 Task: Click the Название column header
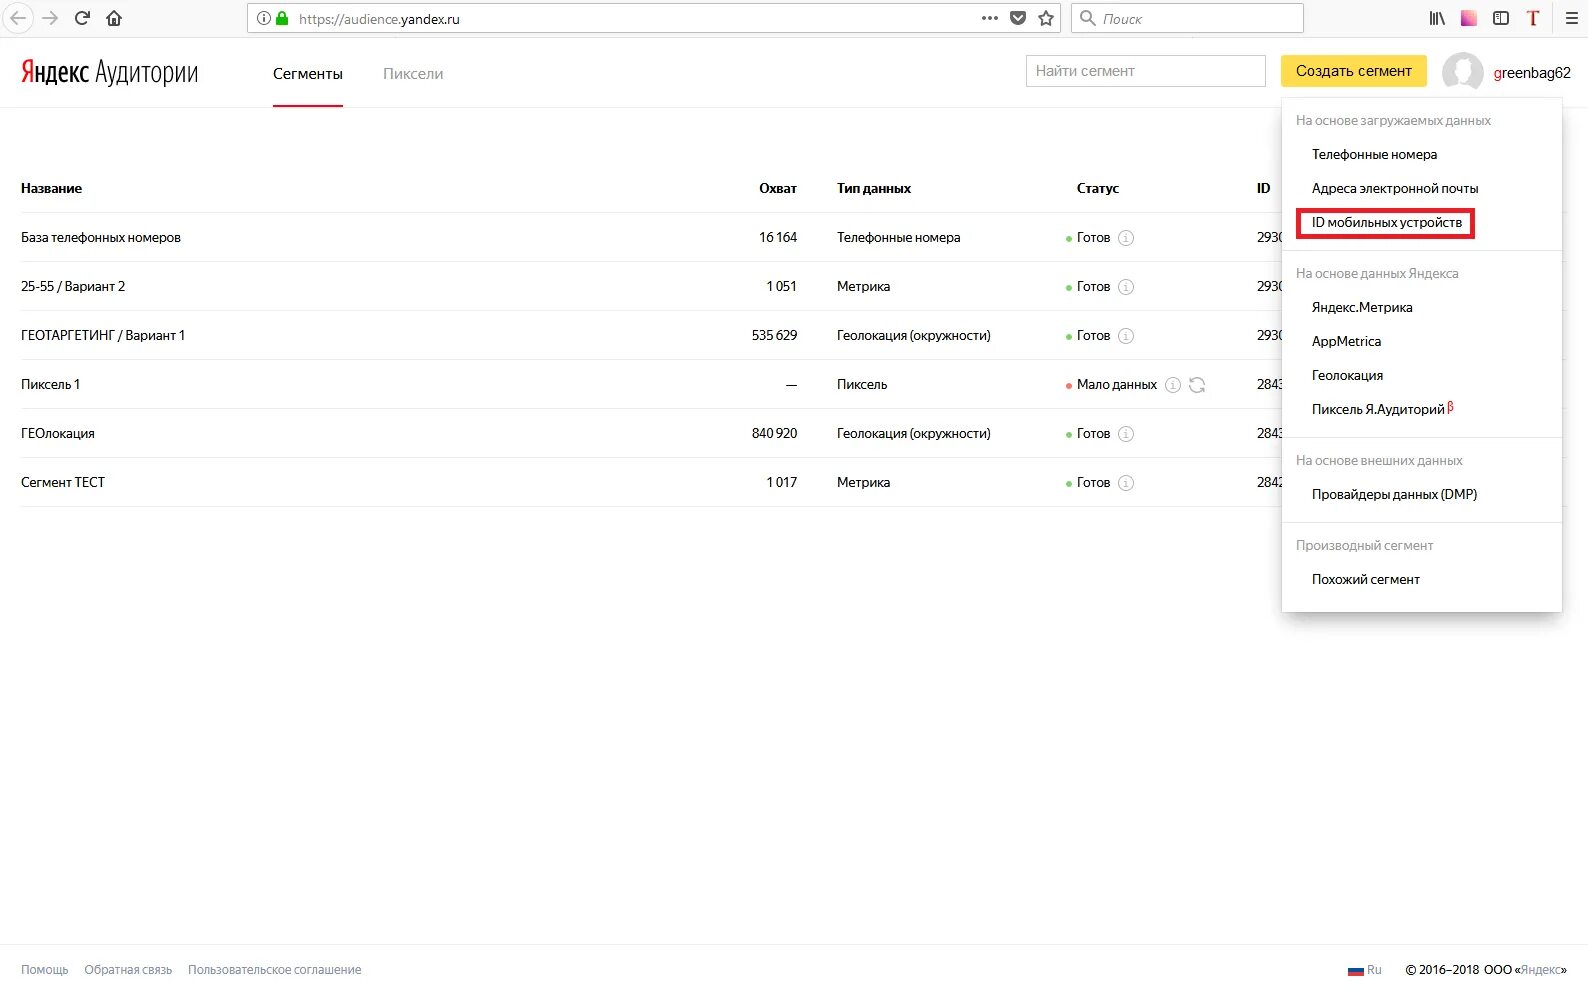click(x=51, y=188)
